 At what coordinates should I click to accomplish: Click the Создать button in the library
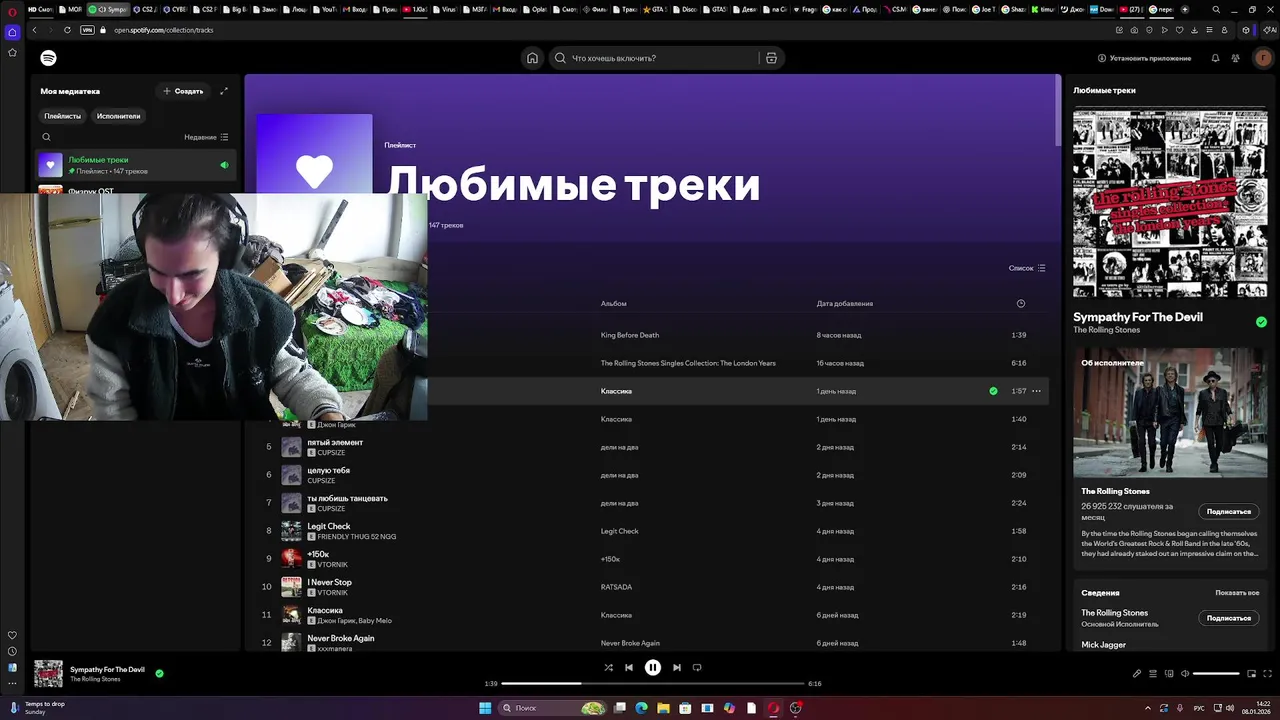[183, 91]
